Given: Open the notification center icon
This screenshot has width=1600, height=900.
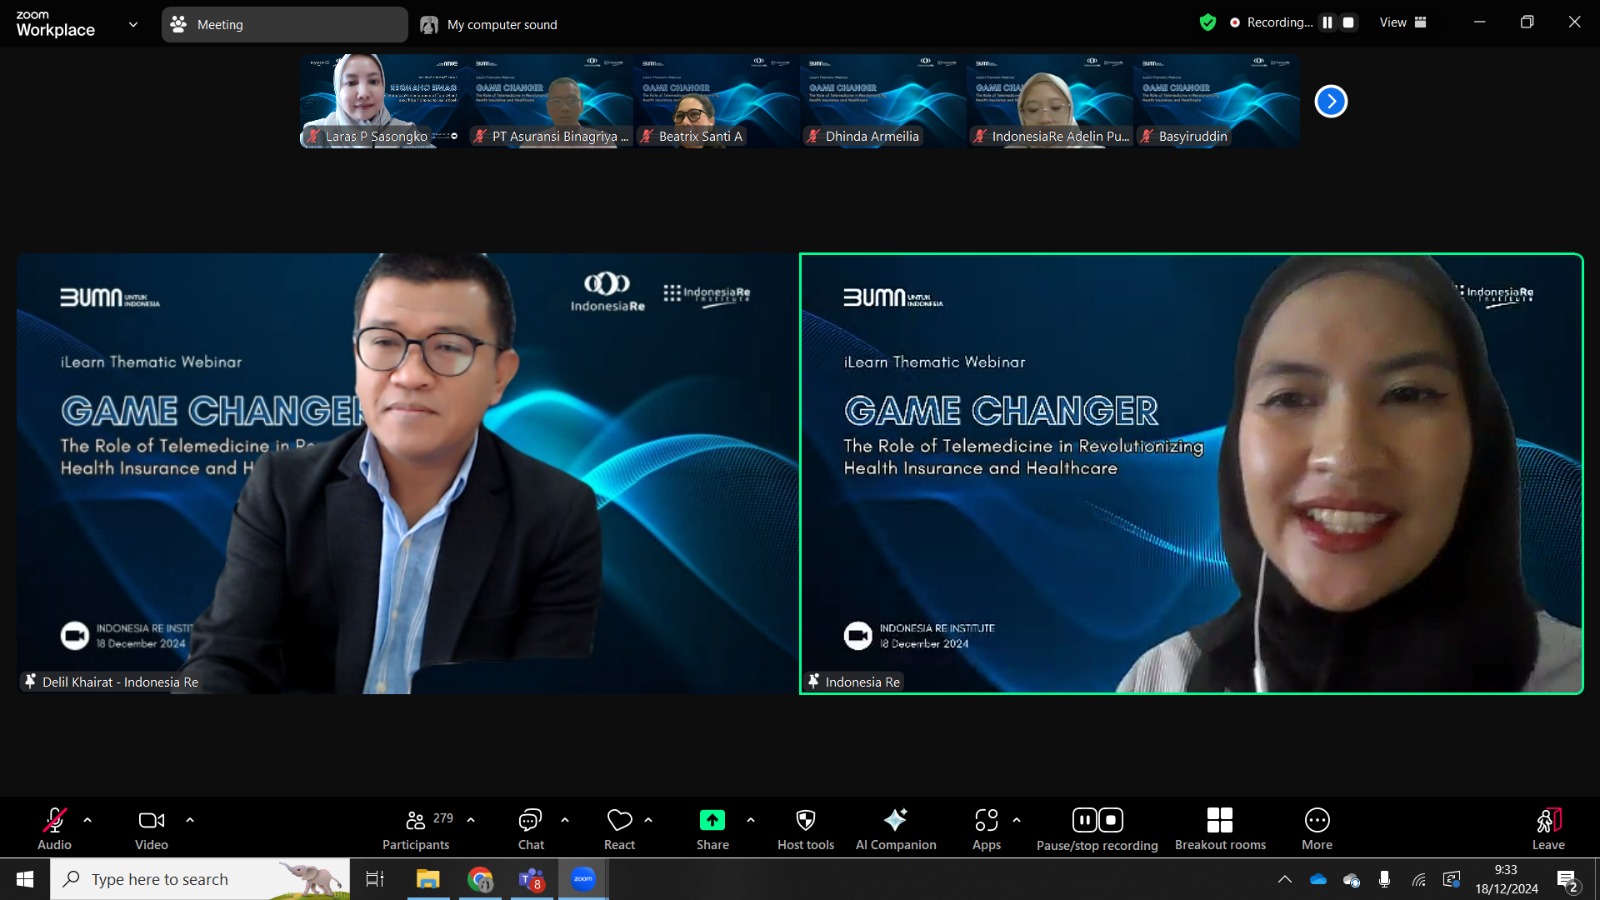Looking at the screenshot, I should pos(1568,880).
